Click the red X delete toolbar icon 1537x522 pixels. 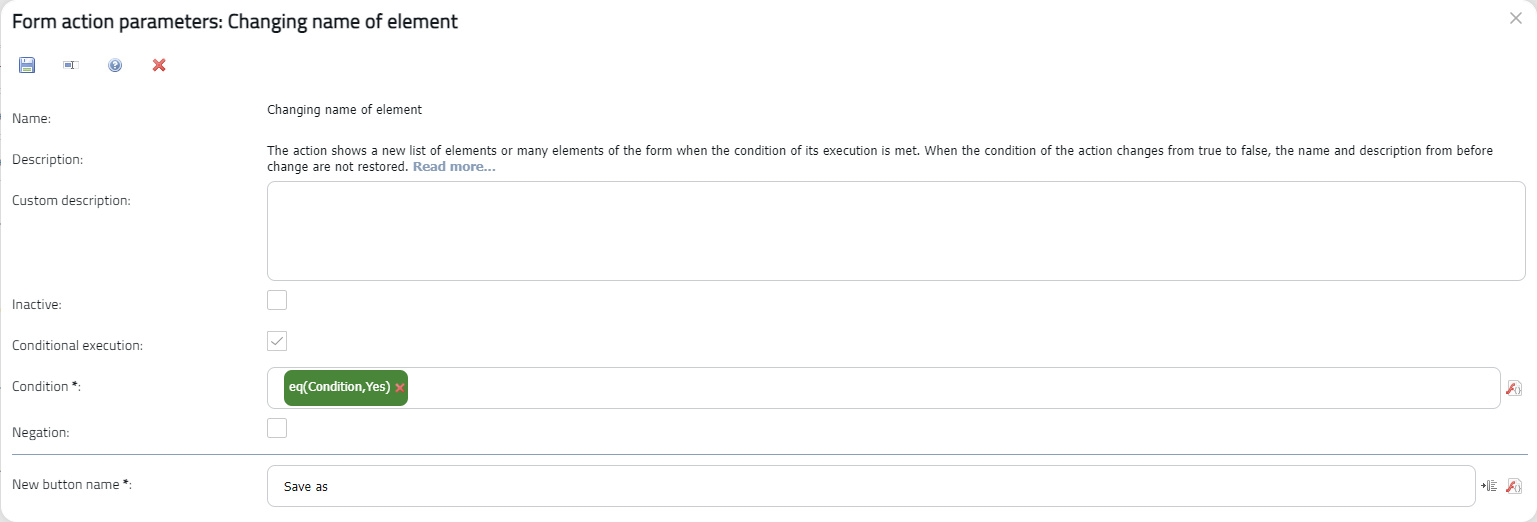pos(159,65)
